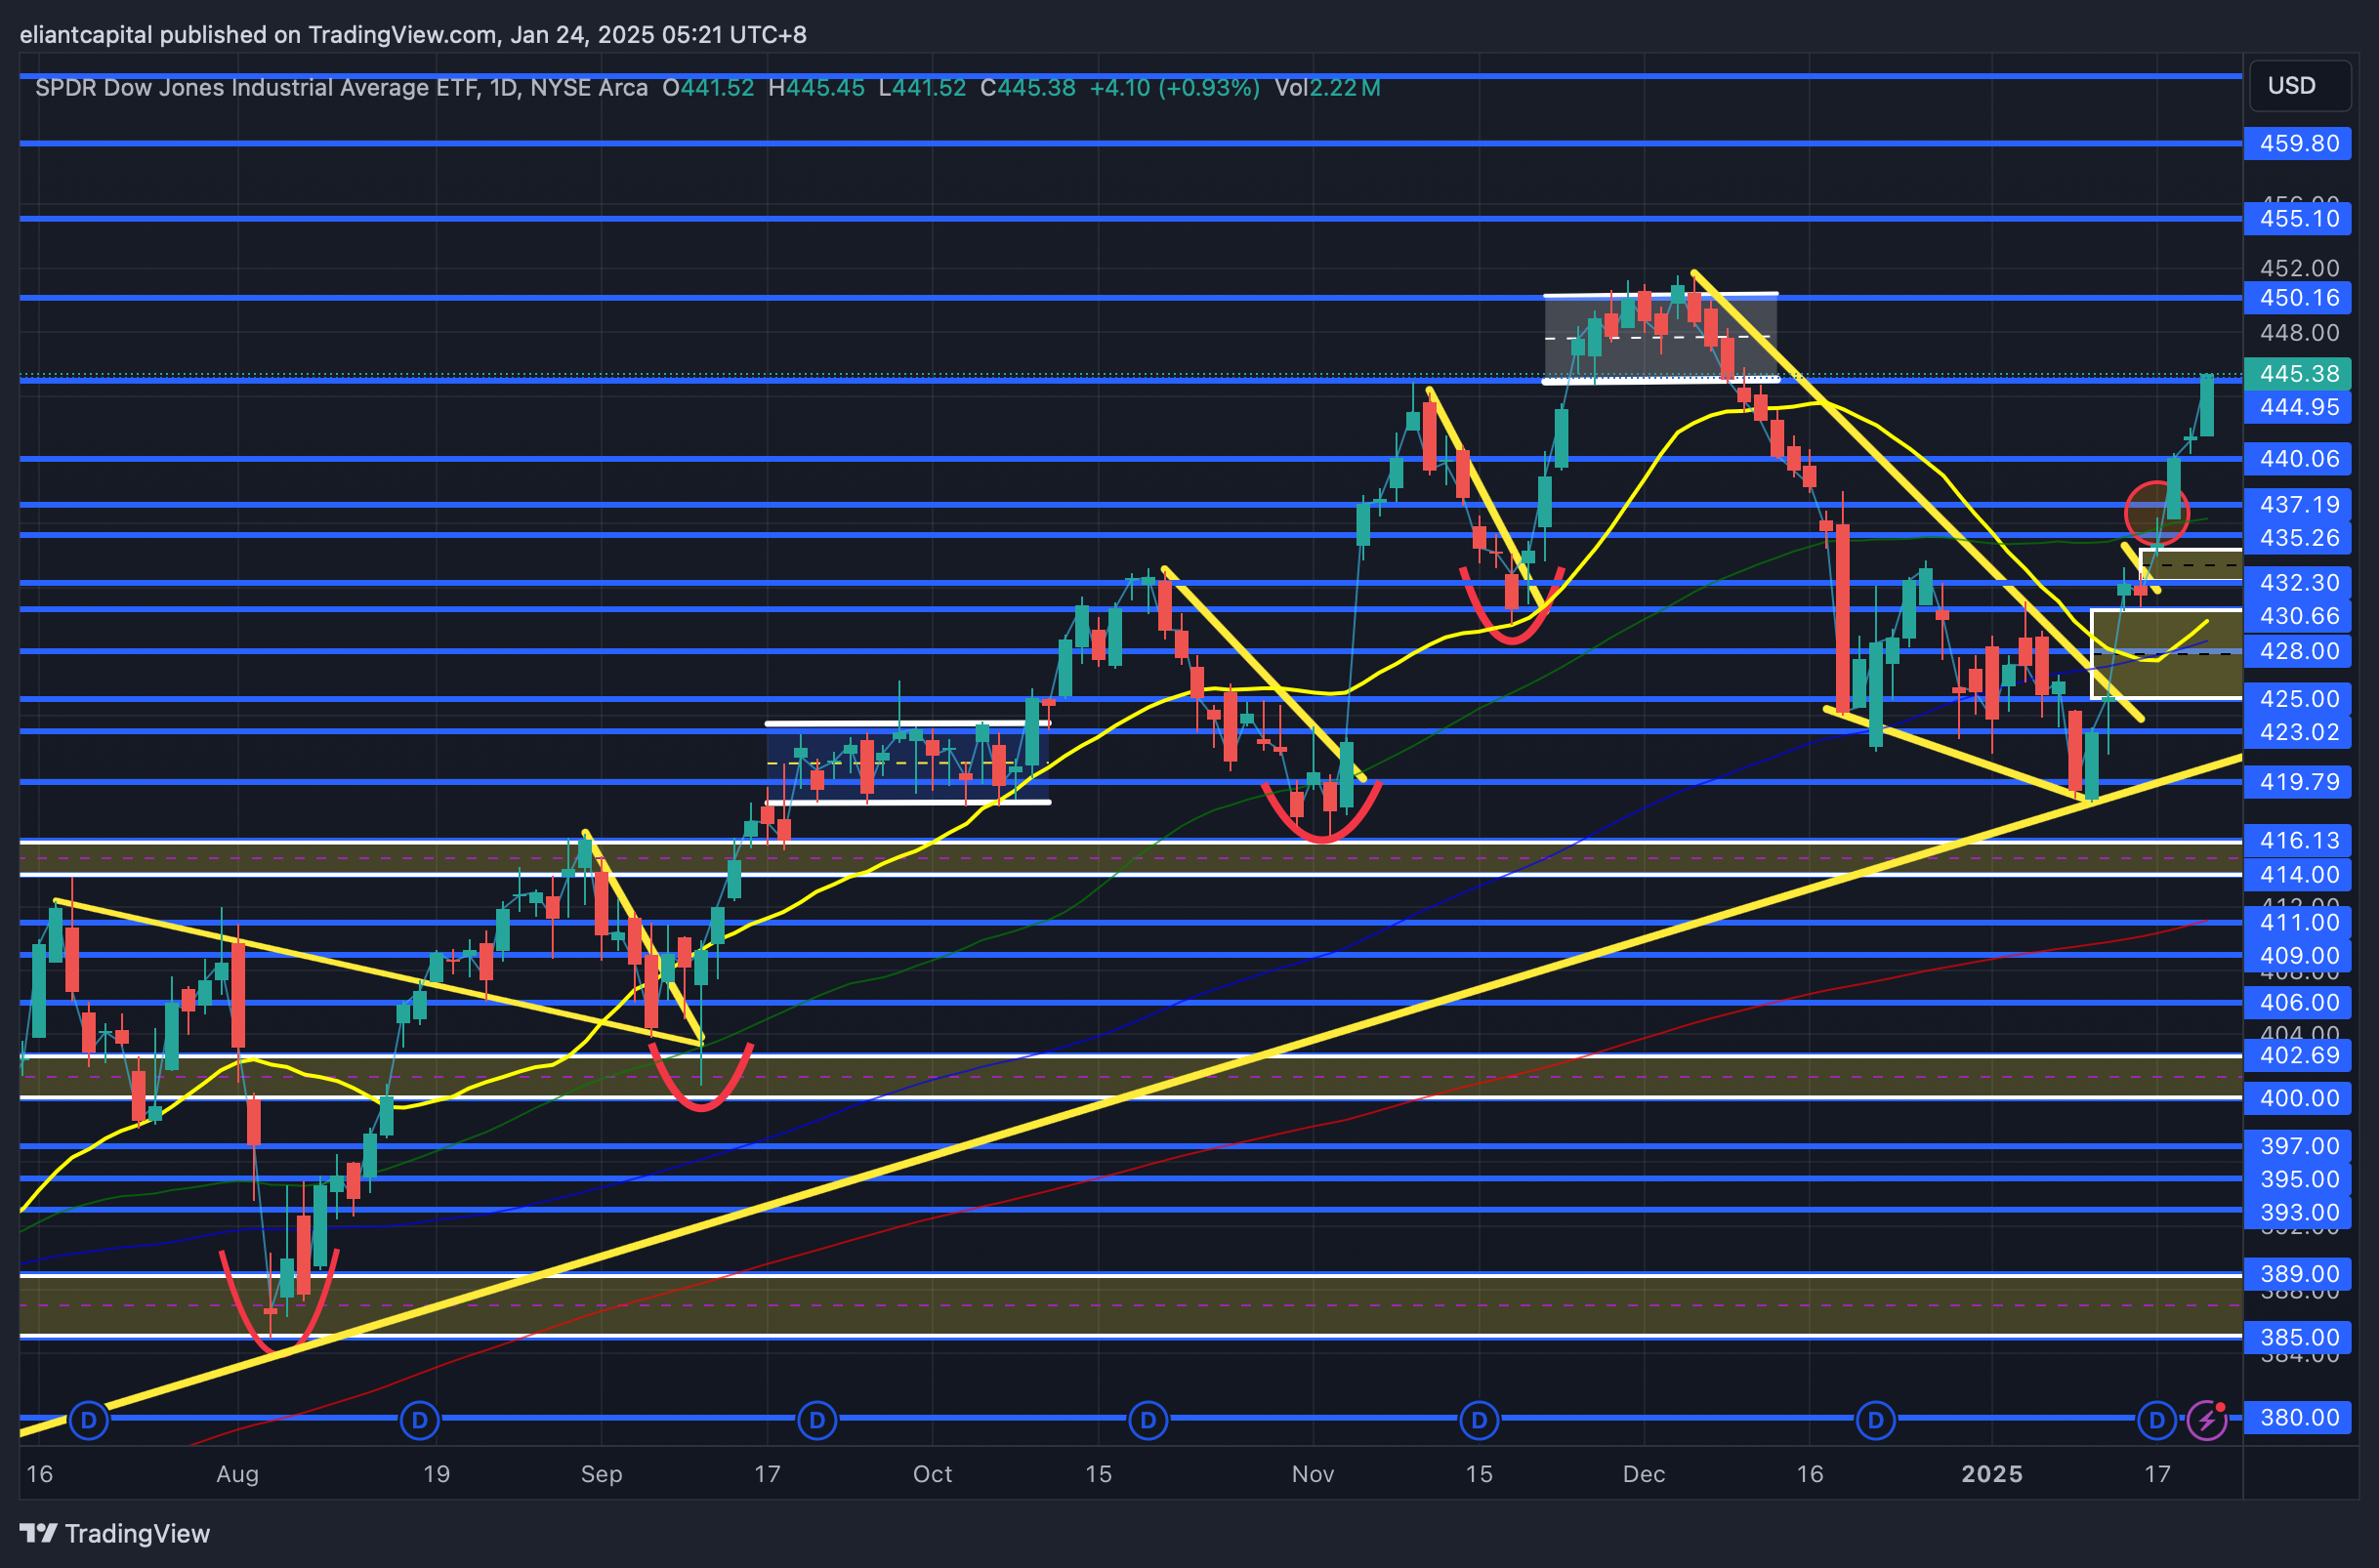Viewport: 2379px width, 1568px height.
Task: Click the Vol 2.22M volume readout
Action: pyautogui.click(x=1326, y=88)
